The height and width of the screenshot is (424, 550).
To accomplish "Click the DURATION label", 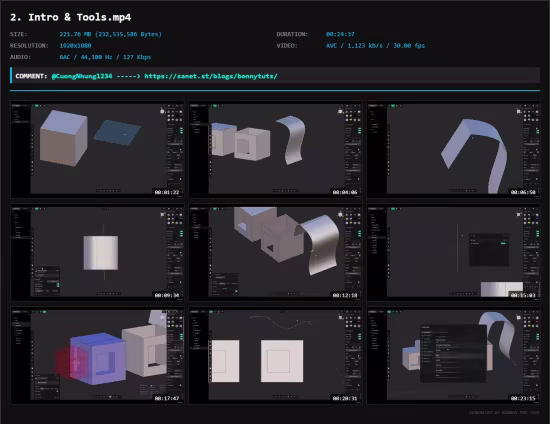I will pos(292,34).
